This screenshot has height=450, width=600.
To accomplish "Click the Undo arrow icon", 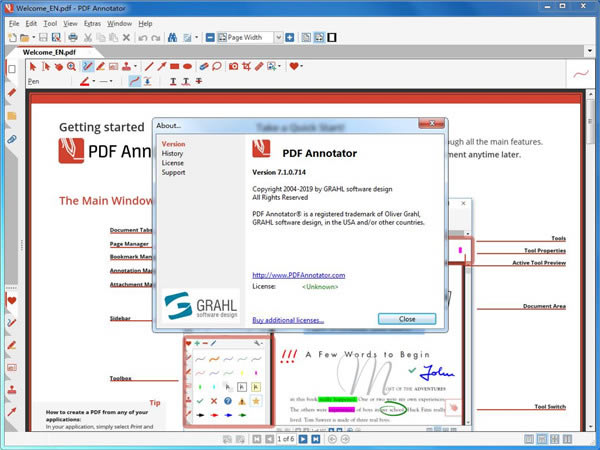I will (x=143, y=38).
